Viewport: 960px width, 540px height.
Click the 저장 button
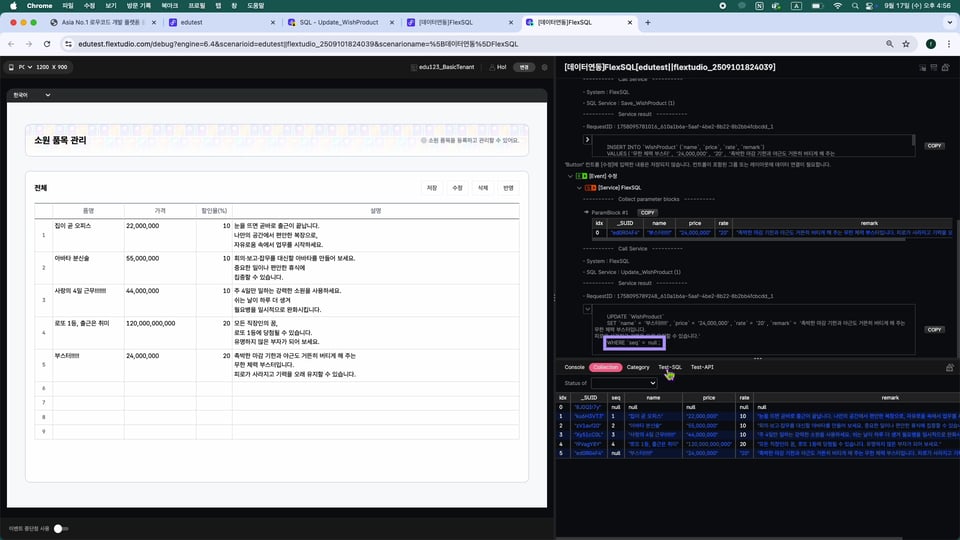432,188
